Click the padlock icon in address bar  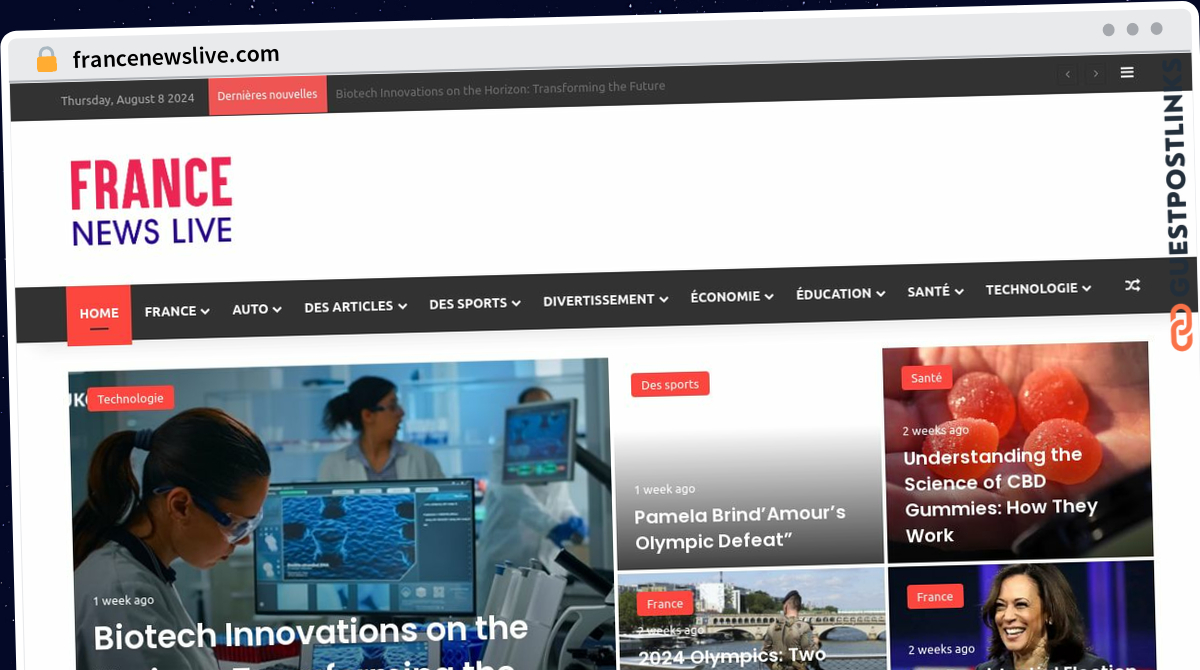46,59
